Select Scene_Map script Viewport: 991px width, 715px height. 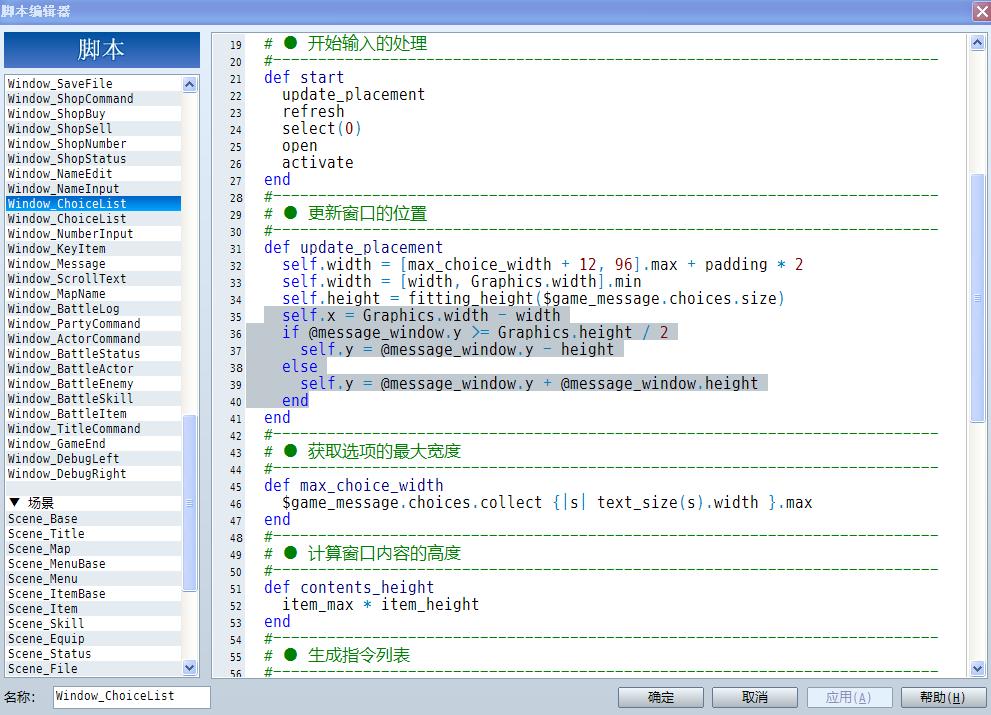(x=94, y=549)
